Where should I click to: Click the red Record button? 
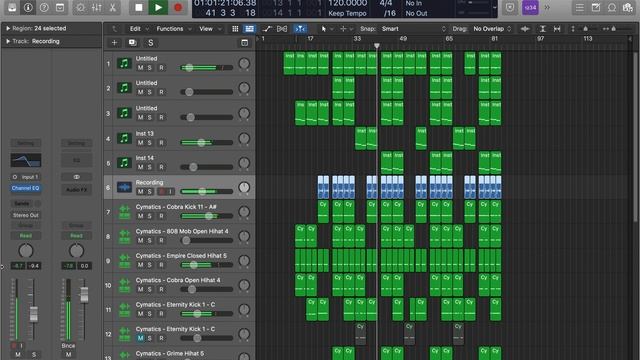click(x=178, y=7)
